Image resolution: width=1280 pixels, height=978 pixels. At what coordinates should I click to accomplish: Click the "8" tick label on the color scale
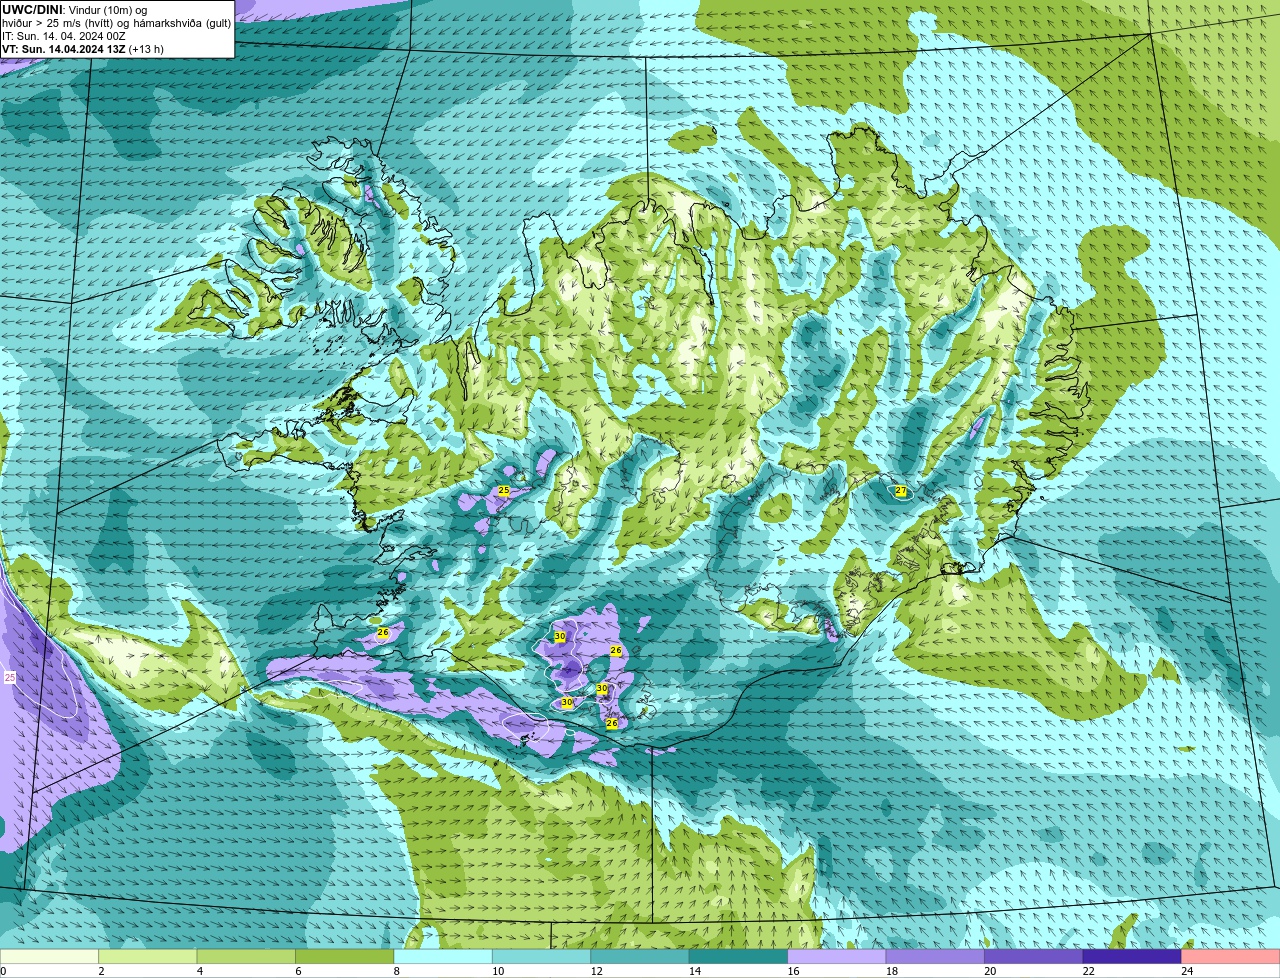coord(397,971)
